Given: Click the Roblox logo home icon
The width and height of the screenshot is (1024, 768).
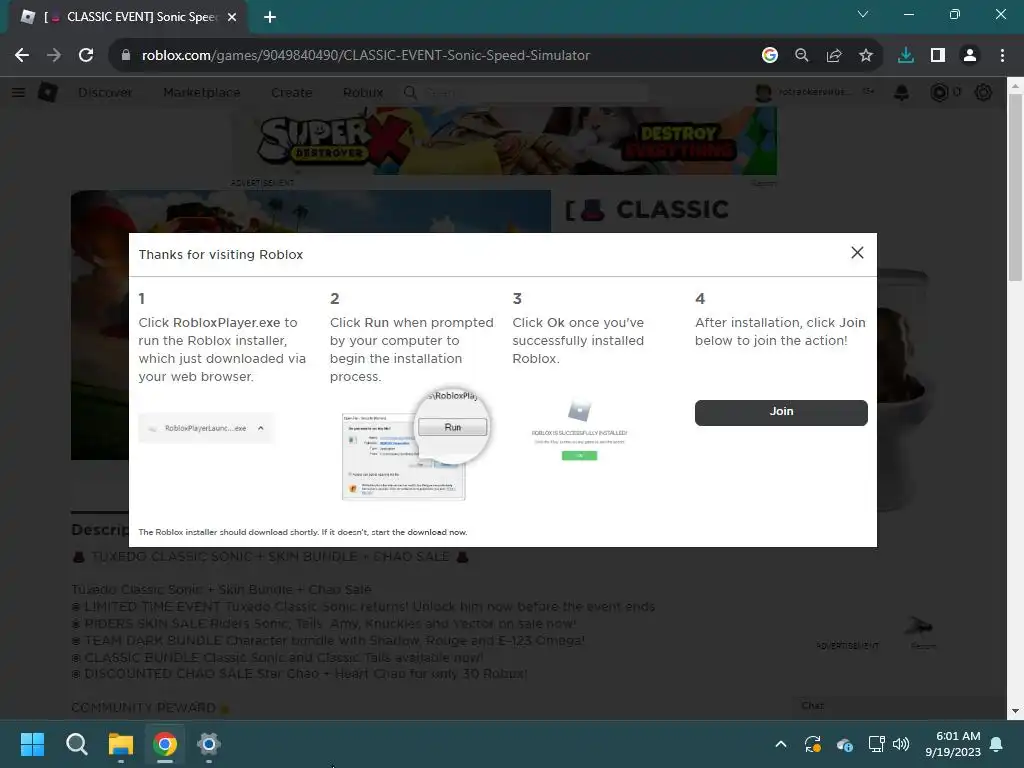Looking at the screenshot, I should pos(48,93).
